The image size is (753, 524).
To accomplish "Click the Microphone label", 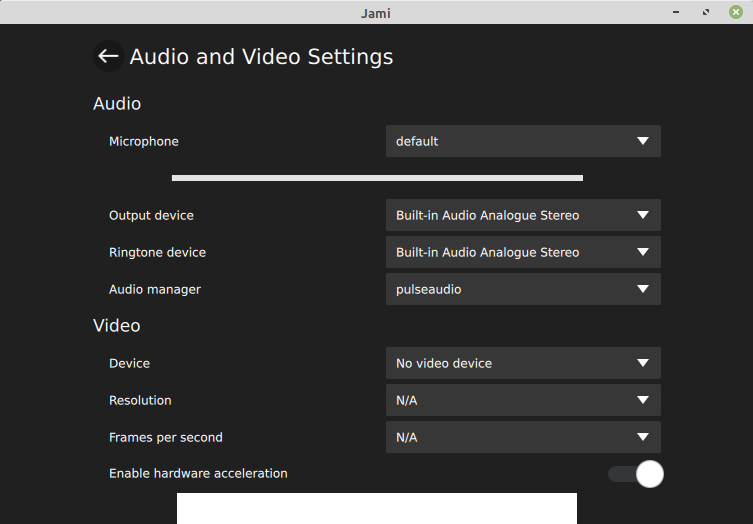I will [x=144, y=141].
